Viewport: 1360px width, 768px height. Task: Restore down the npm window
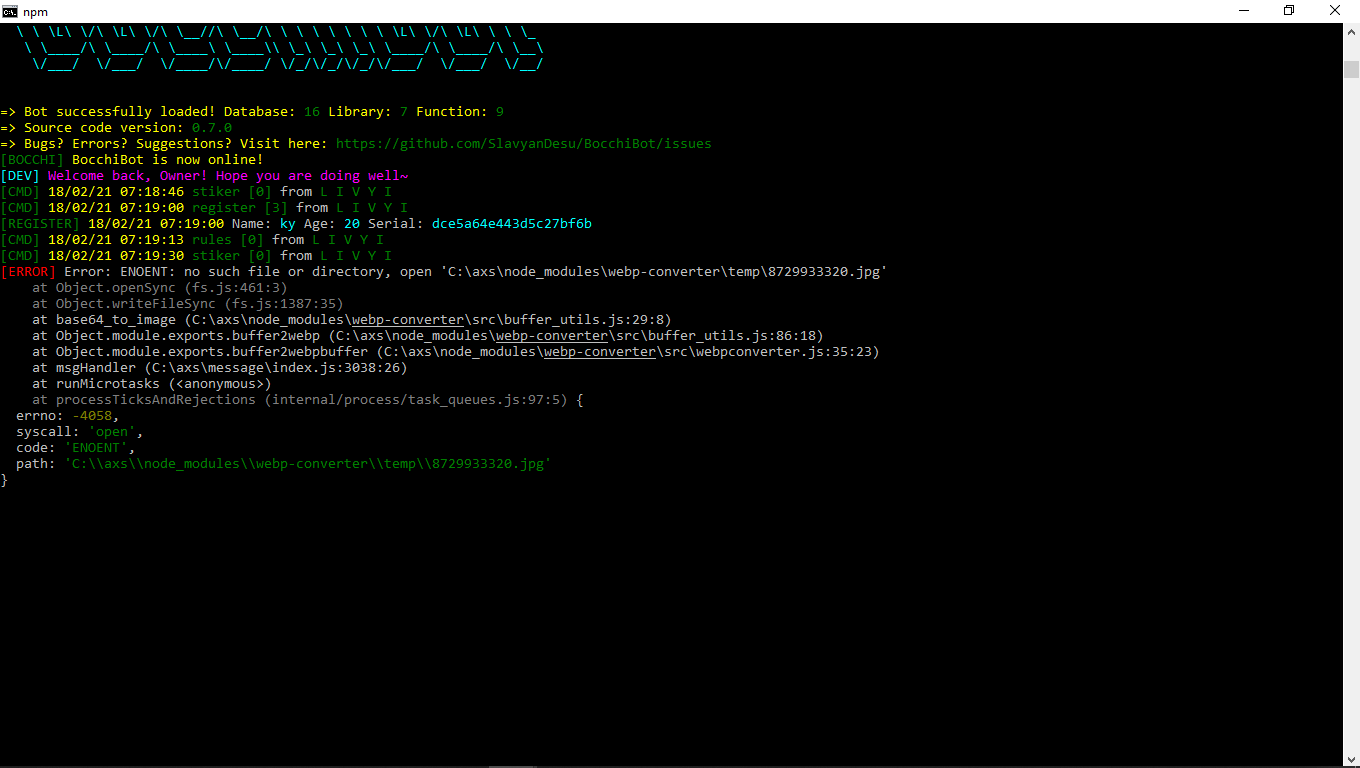1289,11
